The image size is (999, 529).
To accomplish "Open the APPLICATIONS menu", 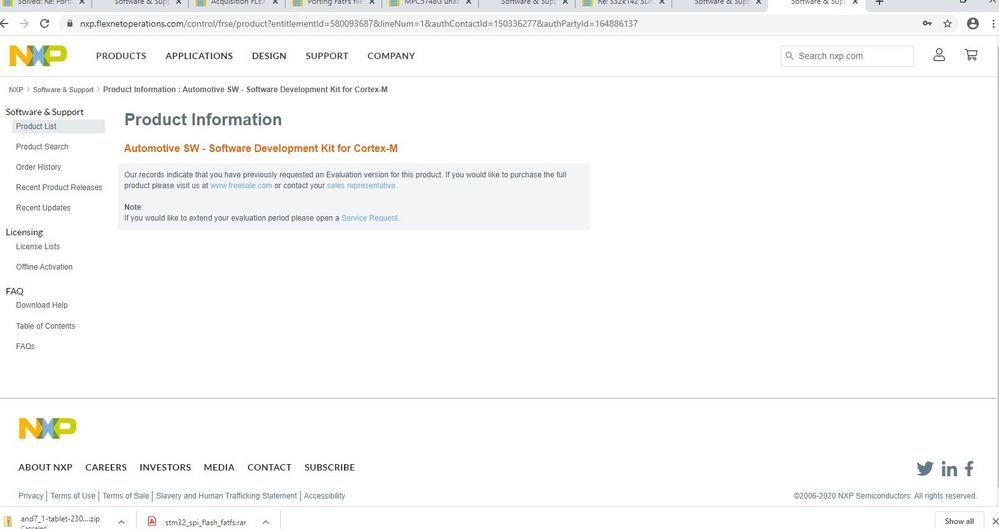I will pos(199,56).
